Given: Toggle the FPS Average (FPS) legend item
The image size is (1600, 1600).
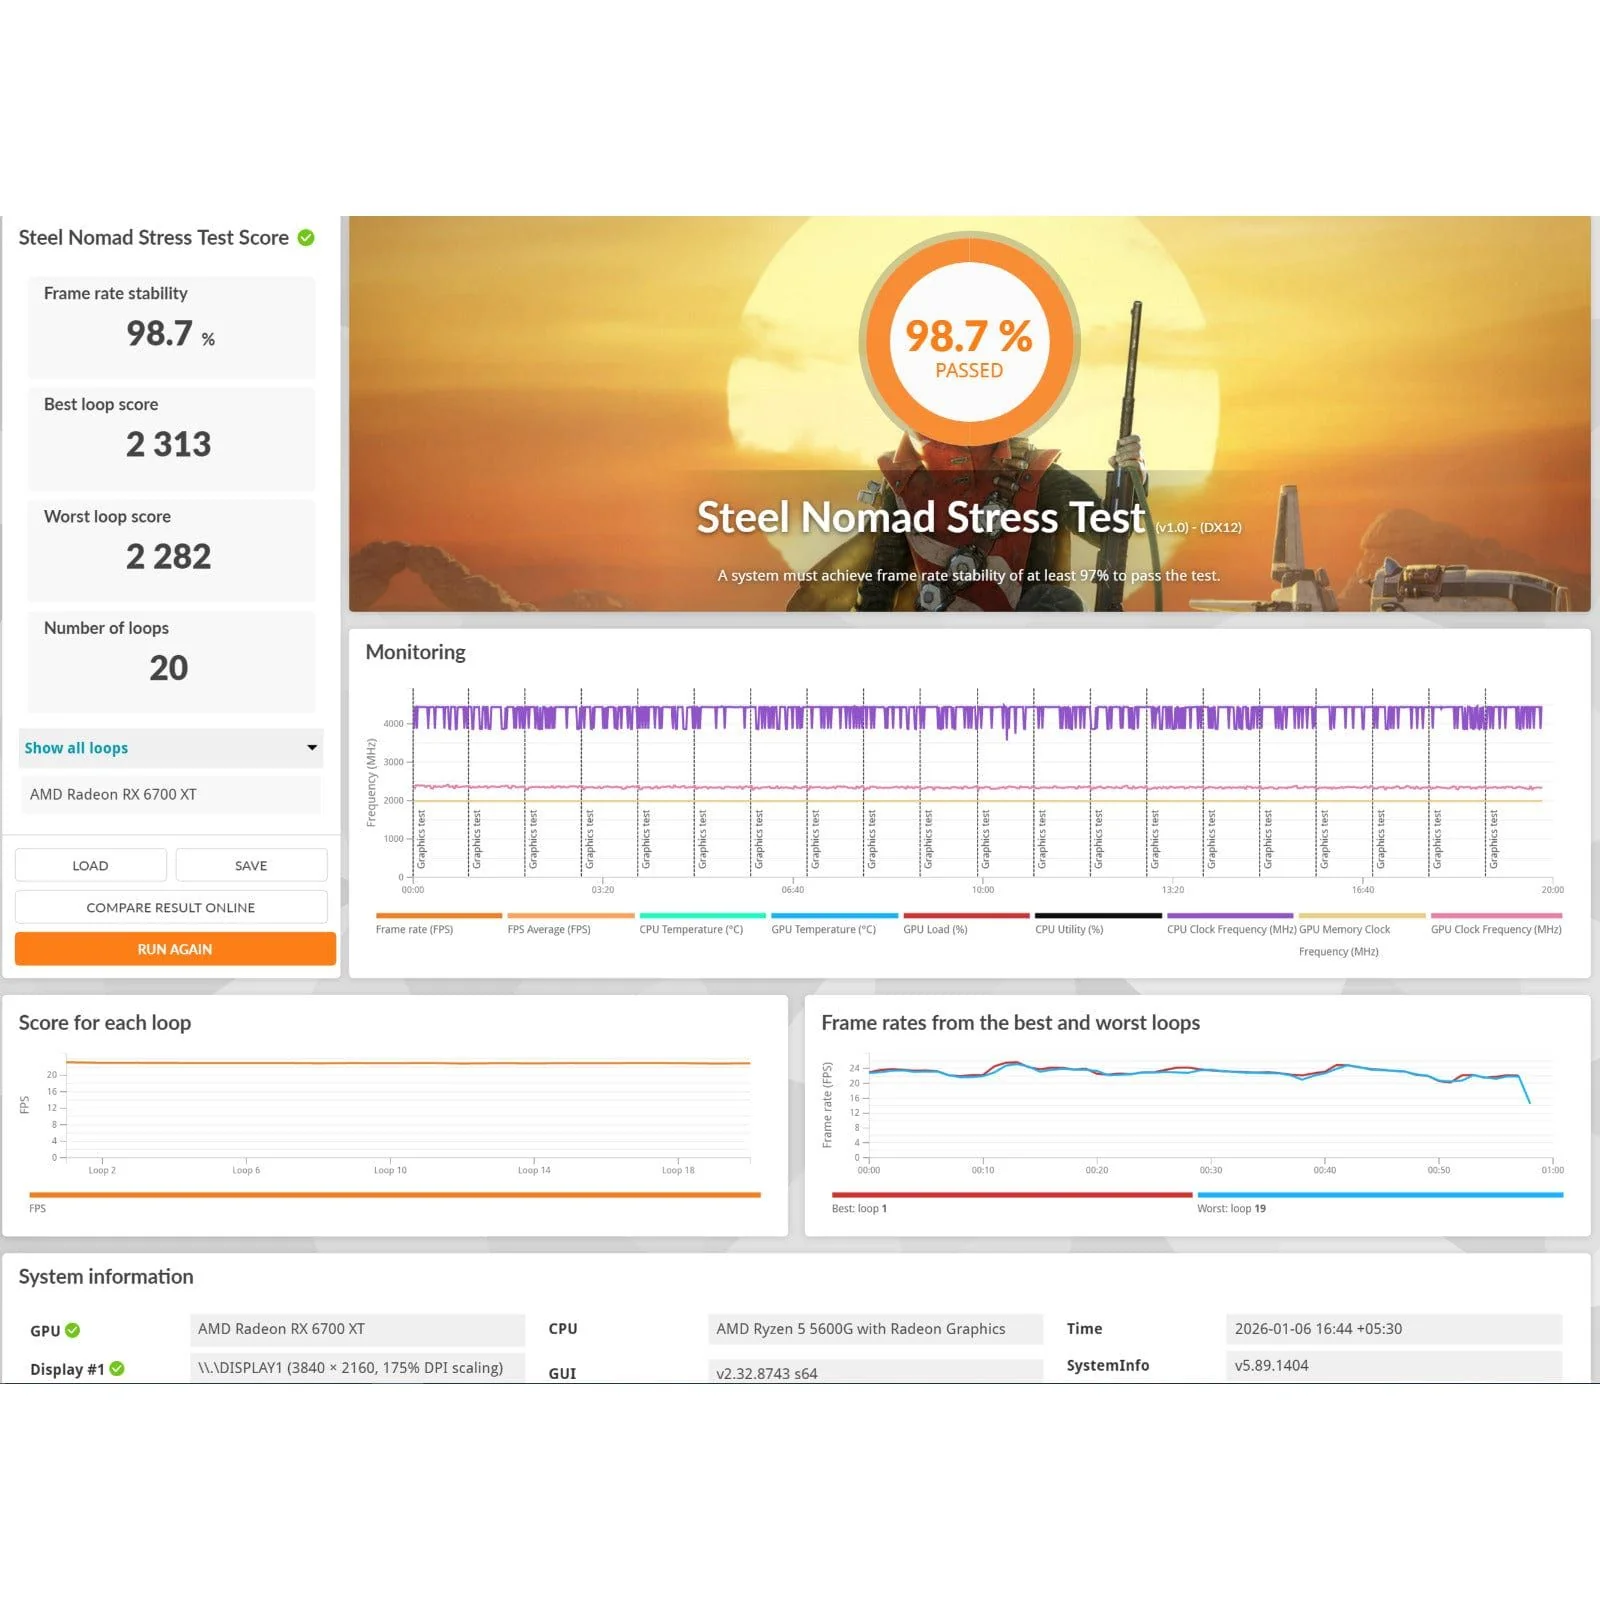Looking at the screenshot, I should point(570,924).
